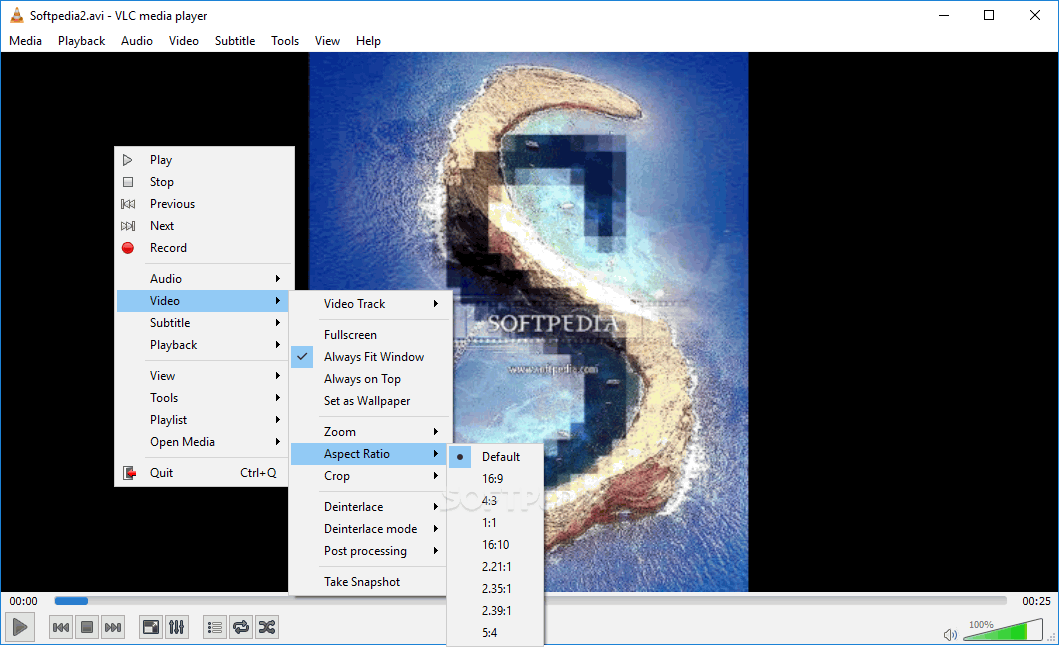Skip to previous media with the rewind icon

click(x=61, y=627)
